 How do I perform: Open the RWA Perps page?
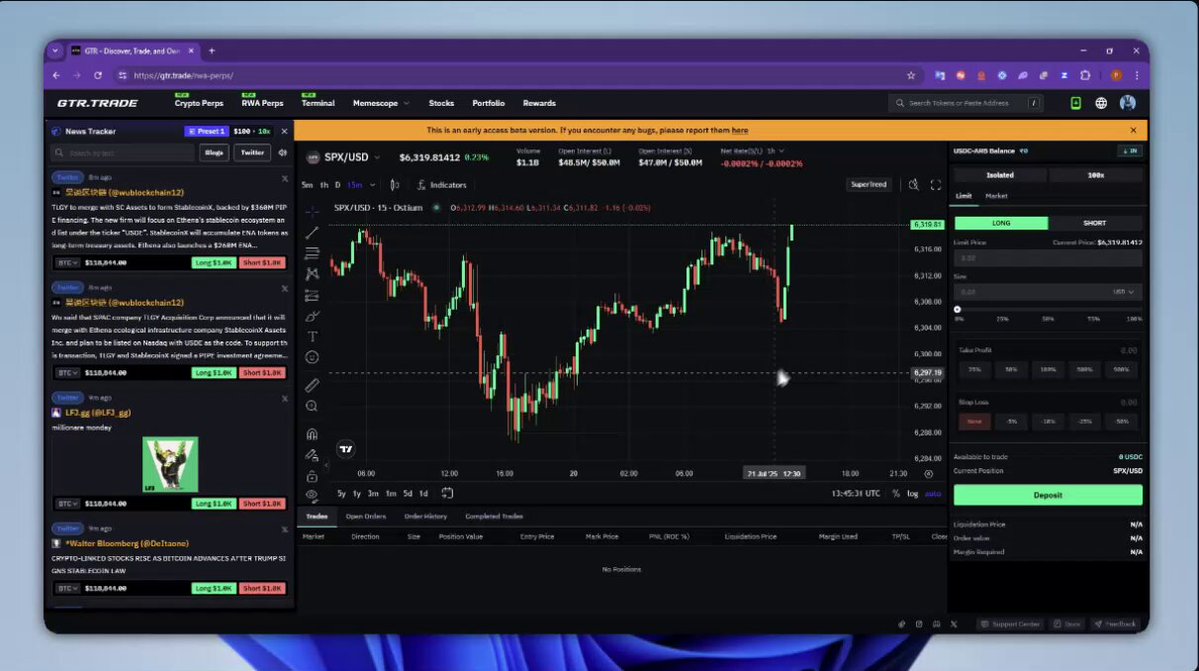click(262, 103)
